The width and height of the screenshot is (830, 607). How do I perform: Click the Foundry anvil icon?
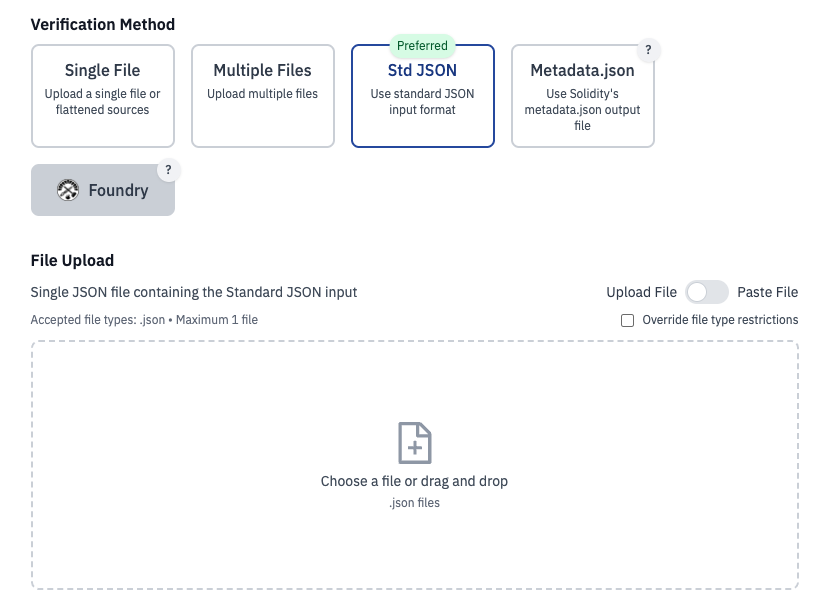pos(68,189)
